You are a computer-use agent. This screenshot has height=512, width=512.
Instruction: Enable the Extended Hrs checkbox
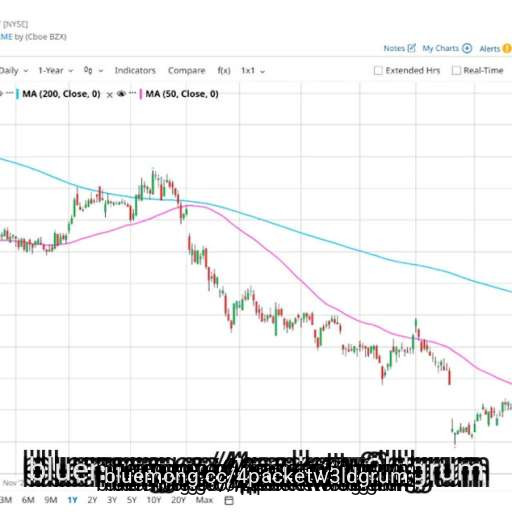click(378, 71)
